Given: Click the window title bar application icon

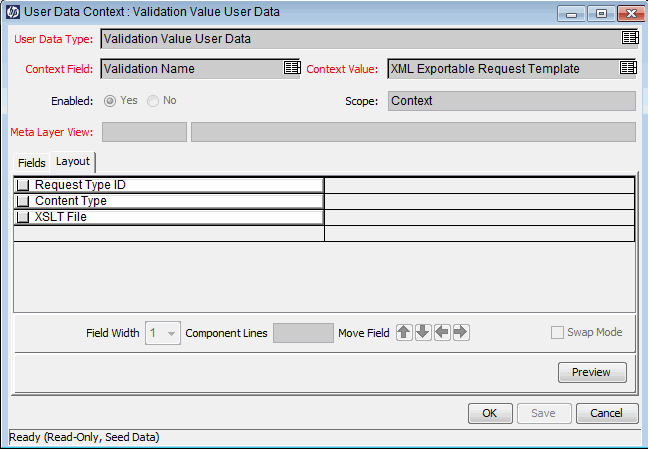Looking at the screenshot, I should 12,12.
